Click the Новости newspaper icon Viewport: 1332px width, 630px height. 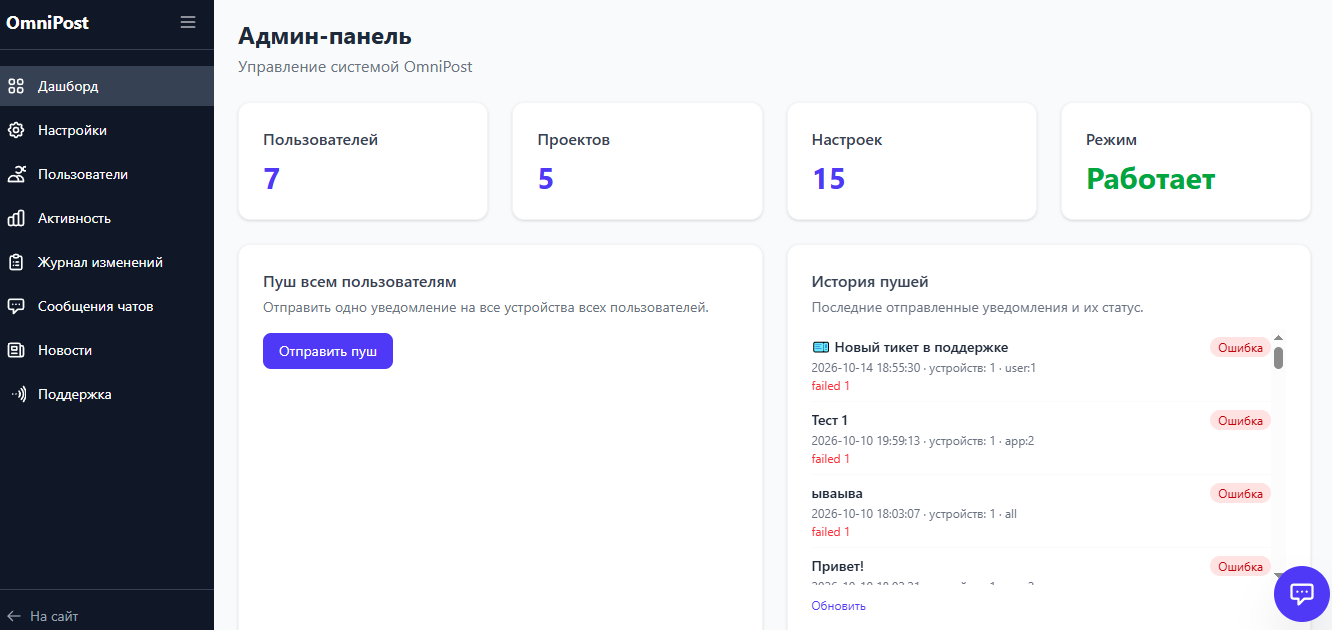tap(16, 350)
